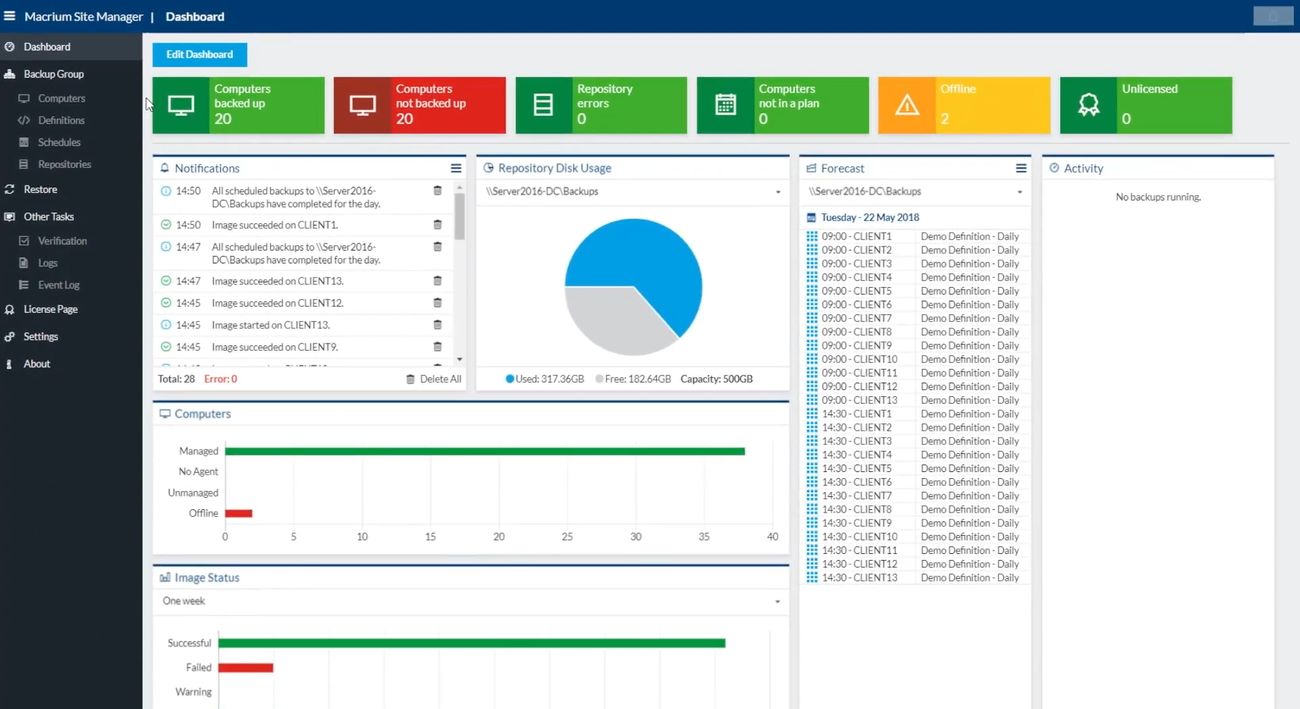Click the Notifications list scrollbar down arrow
The image size is (1300, 709).
coord(459,359)
